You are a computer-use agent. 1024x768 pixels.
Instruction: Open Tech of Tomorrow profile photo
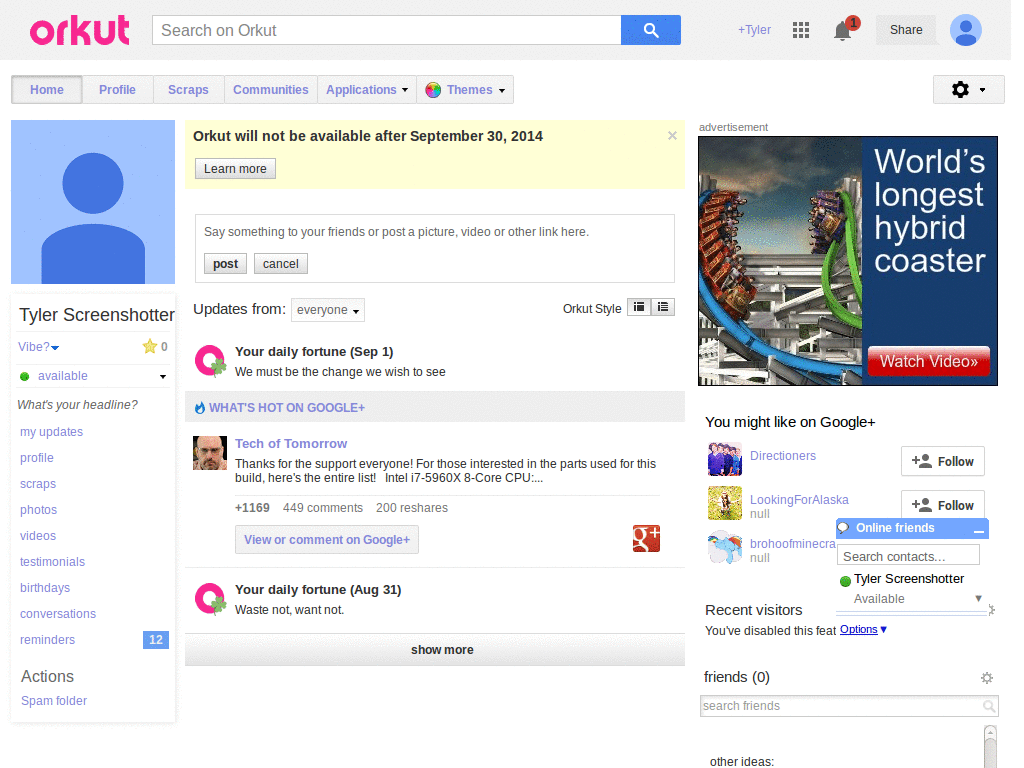[210, 453]
